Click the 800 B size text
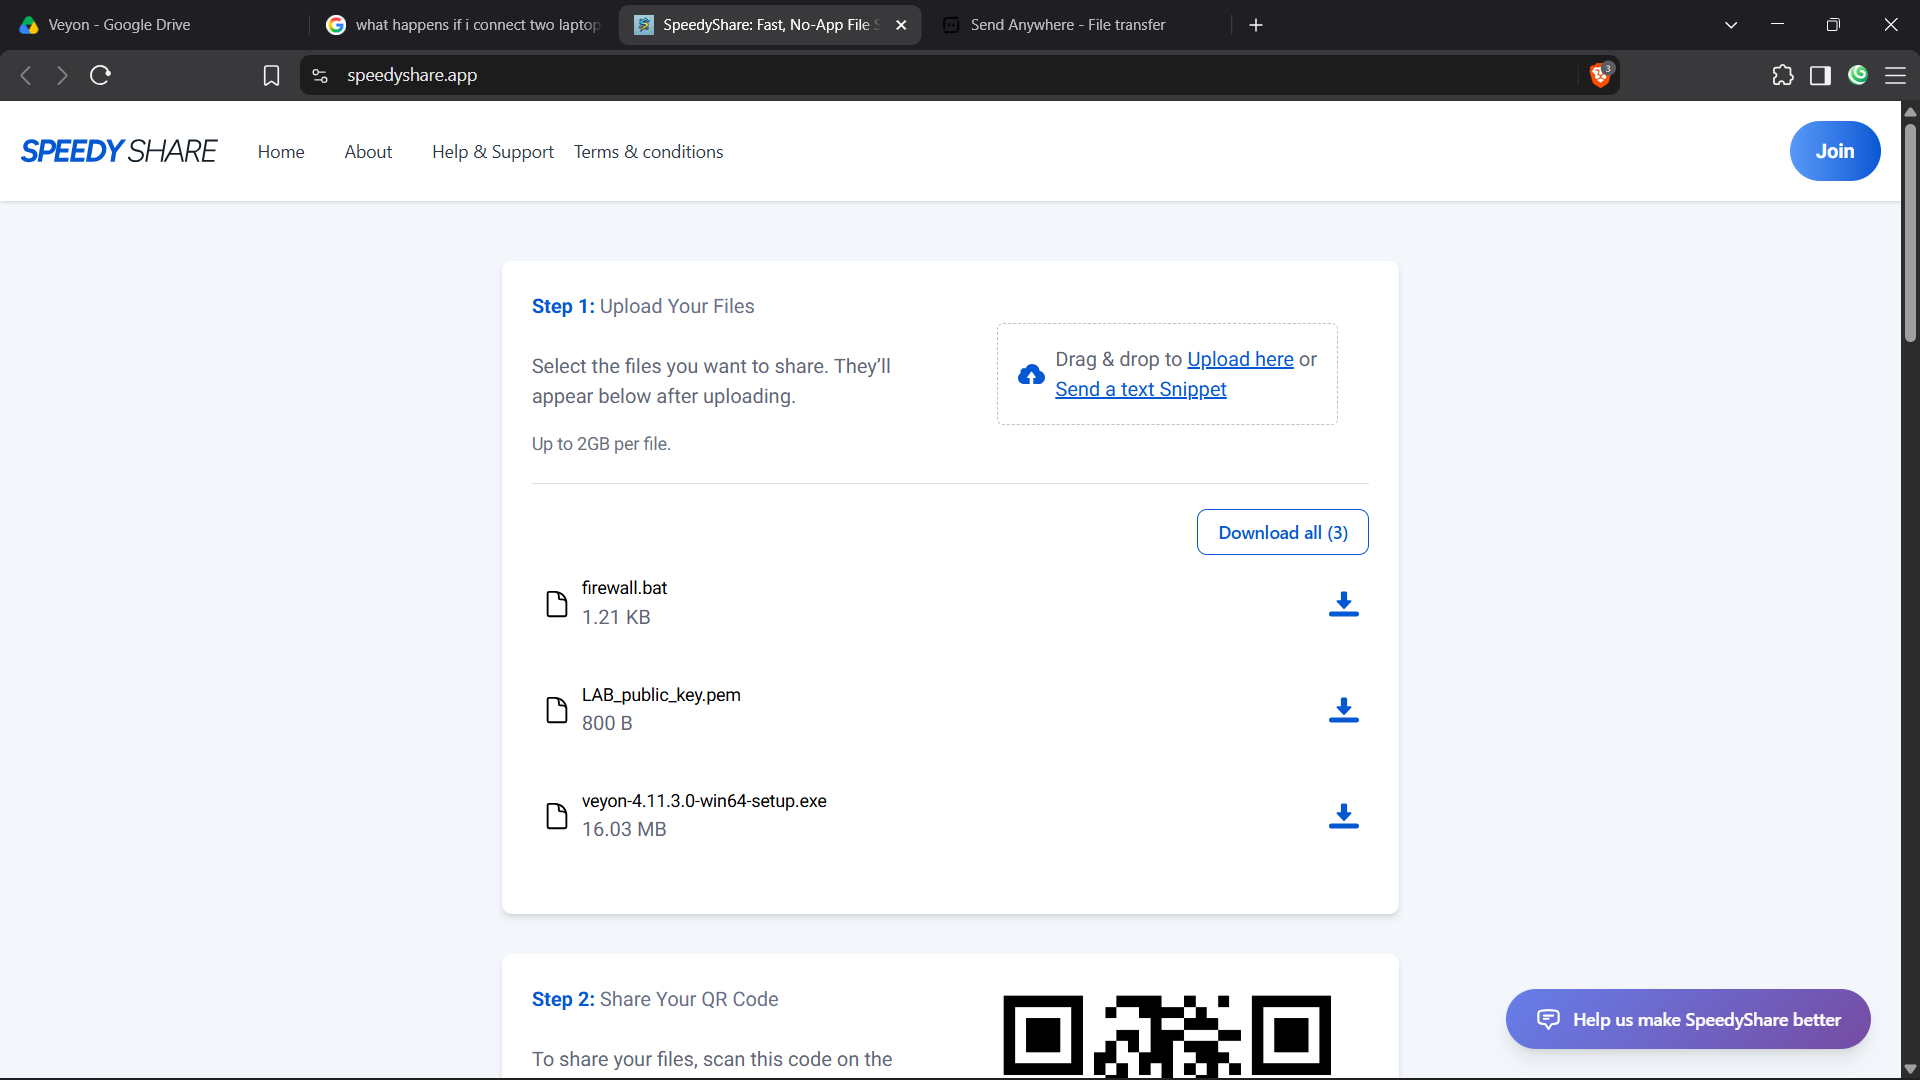Image resolution: width=1920 pixels, height=1080 pixels. point(607,723)
